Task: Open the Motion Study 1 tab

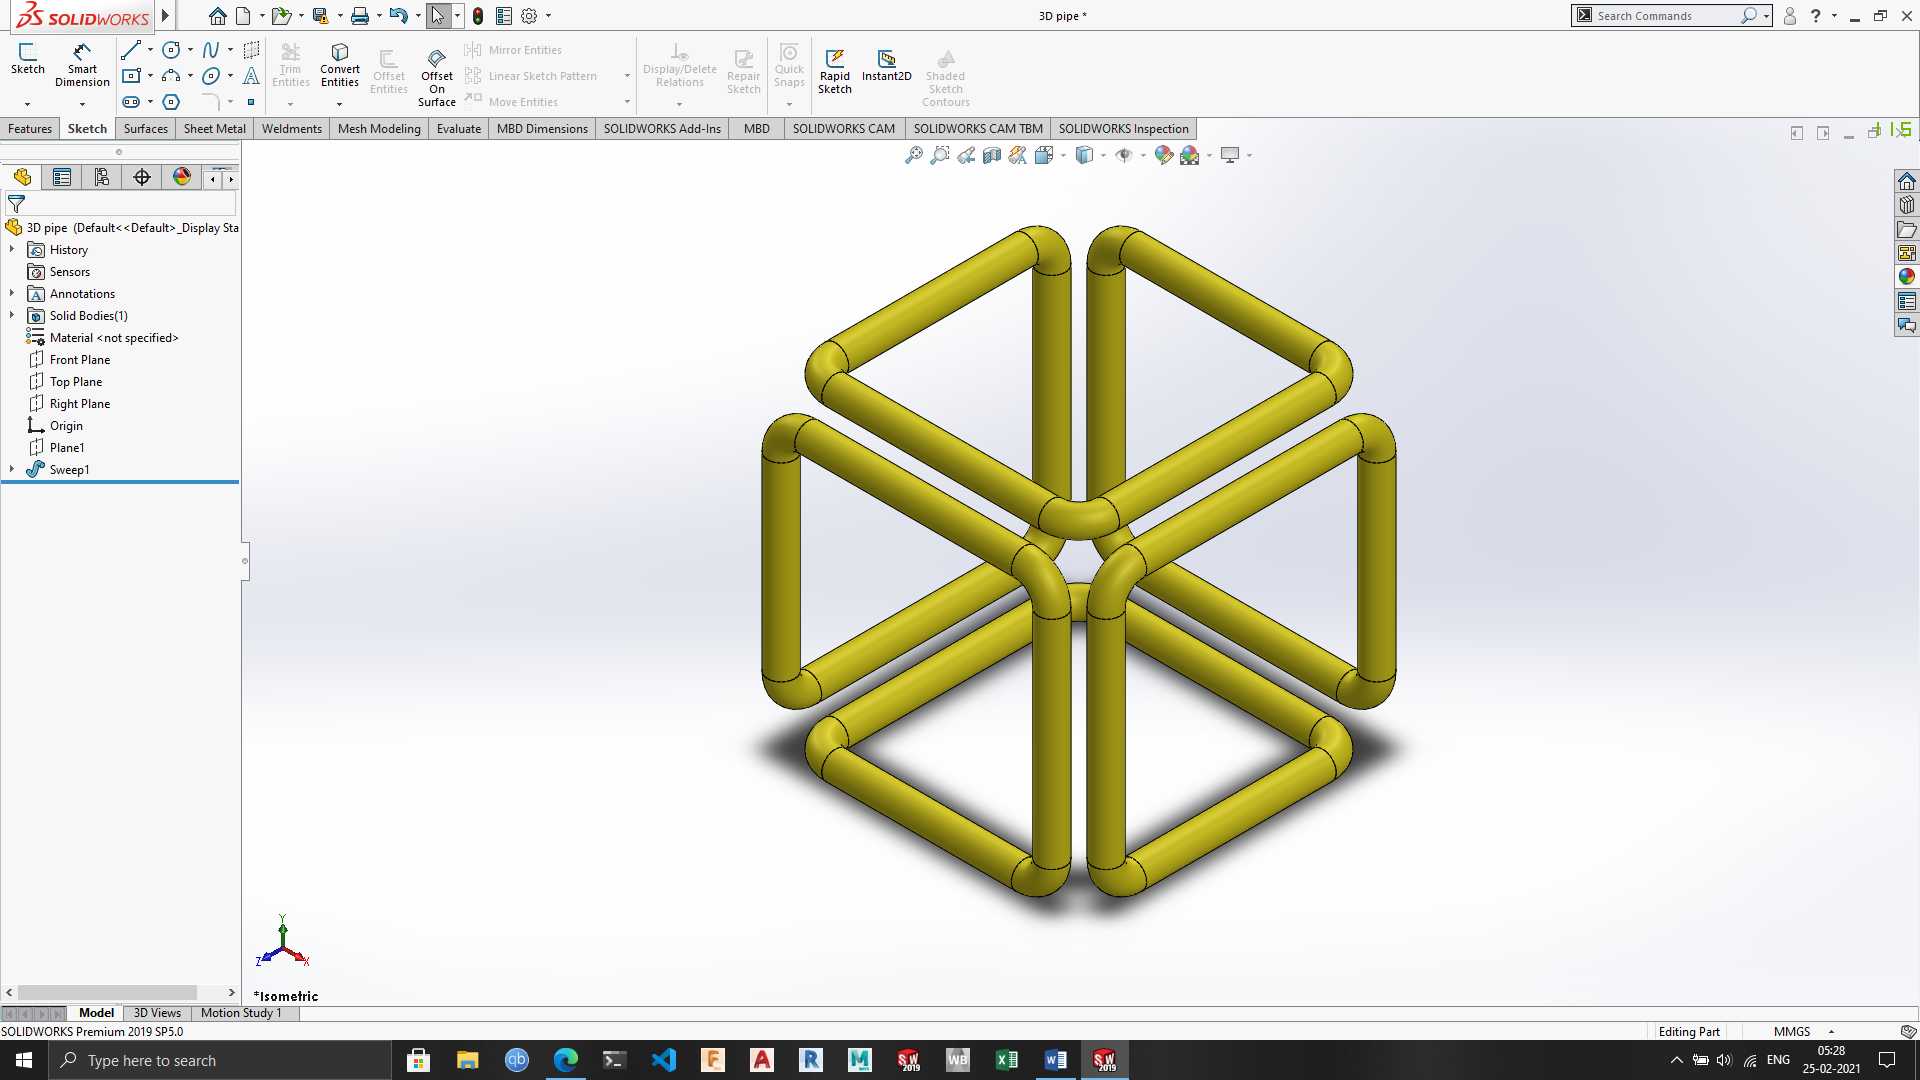Action: click(x=241, y=1013)
